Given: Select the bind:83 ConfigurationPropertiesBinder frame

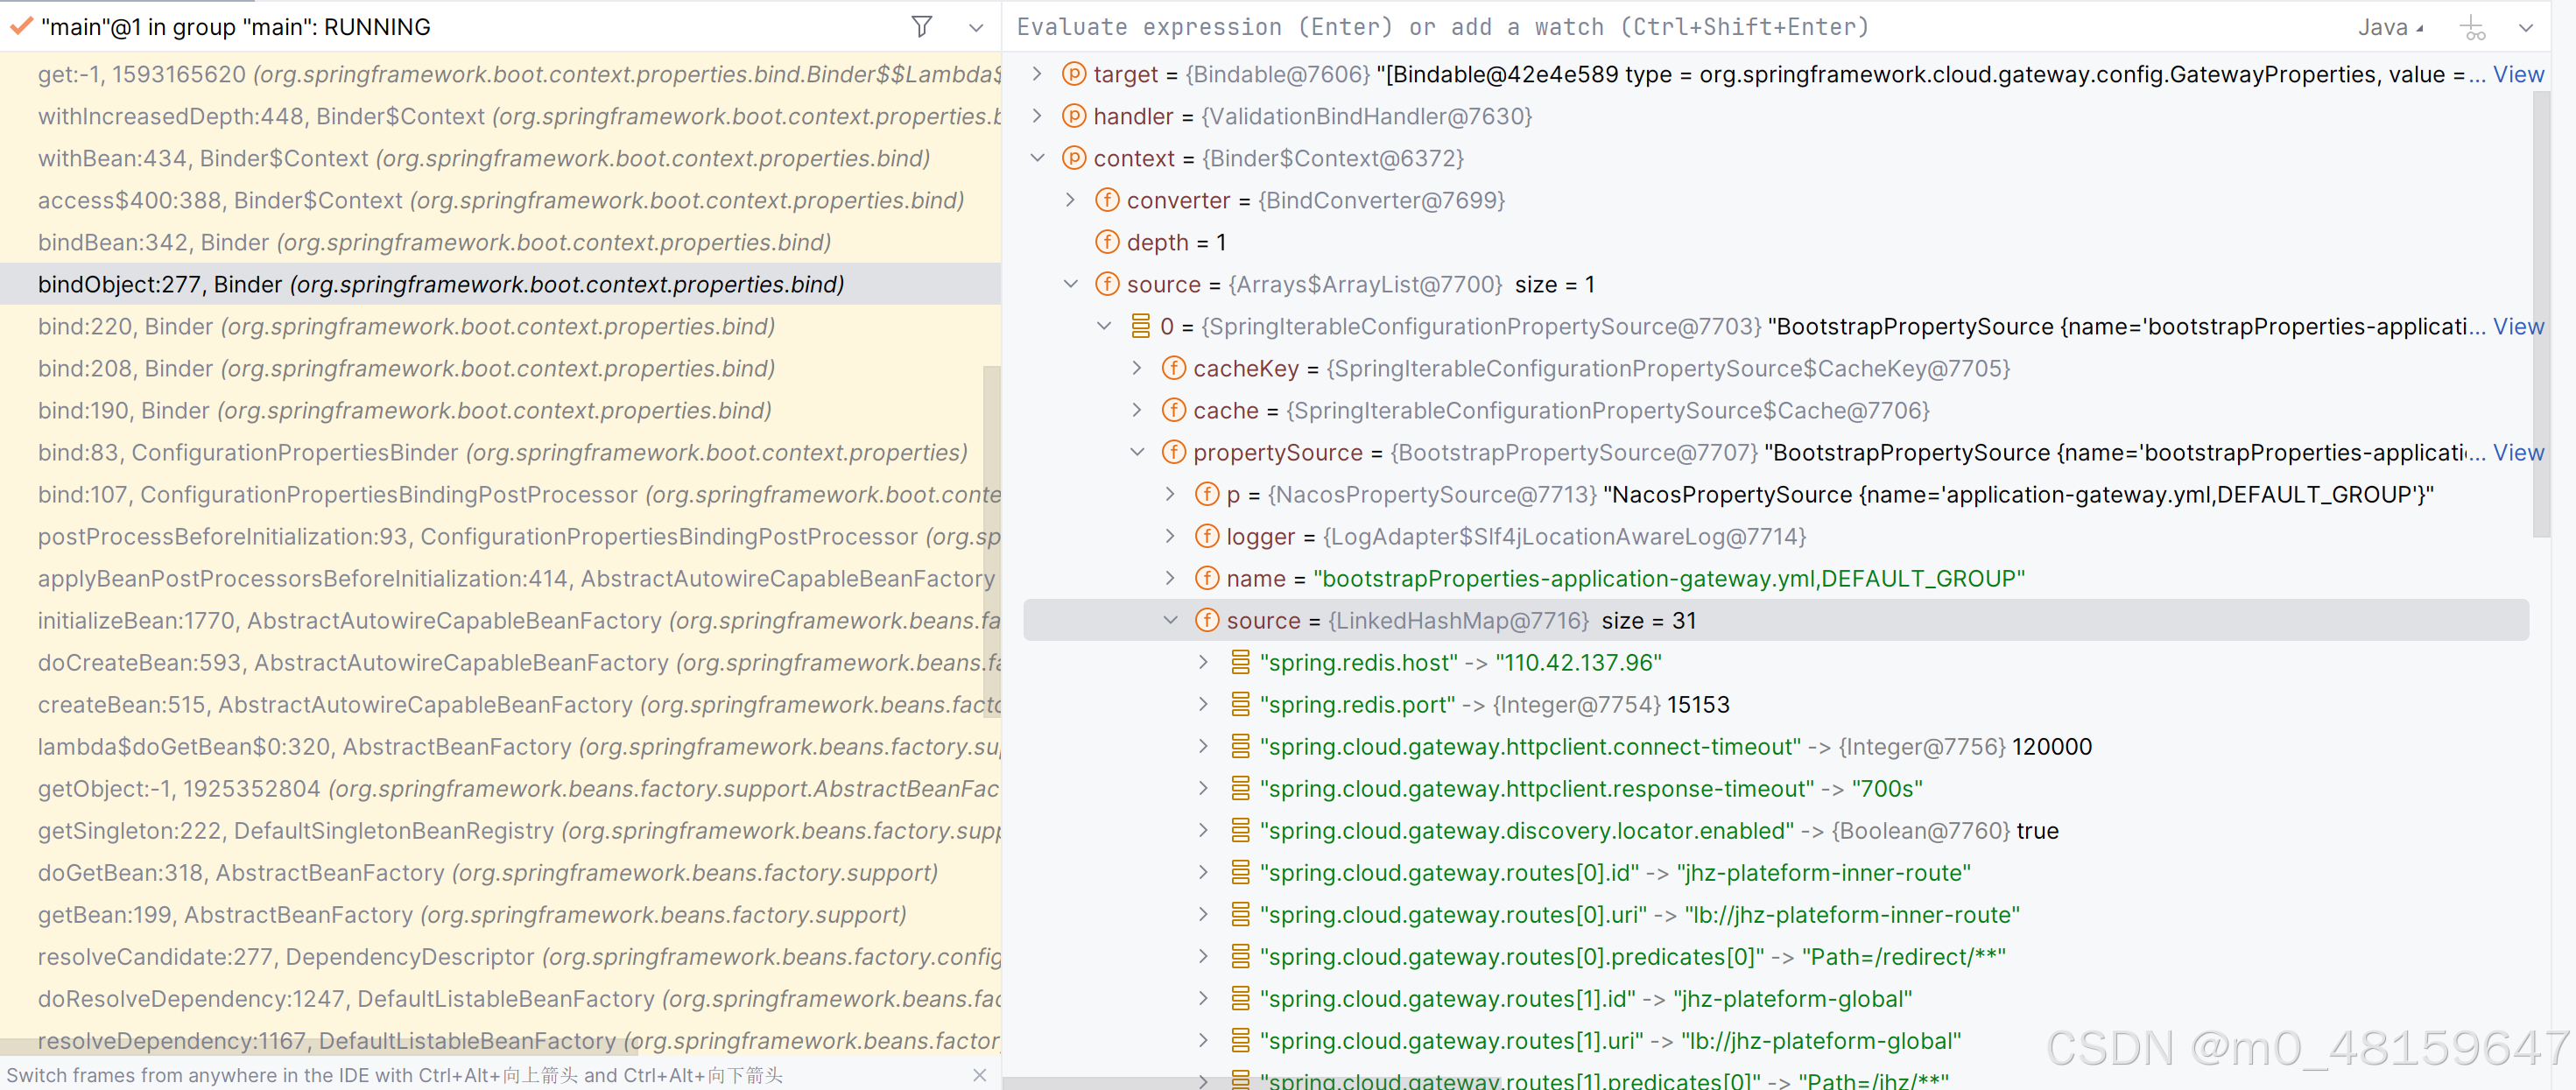Looking at the screenshot, I should (x=502, y=452).
